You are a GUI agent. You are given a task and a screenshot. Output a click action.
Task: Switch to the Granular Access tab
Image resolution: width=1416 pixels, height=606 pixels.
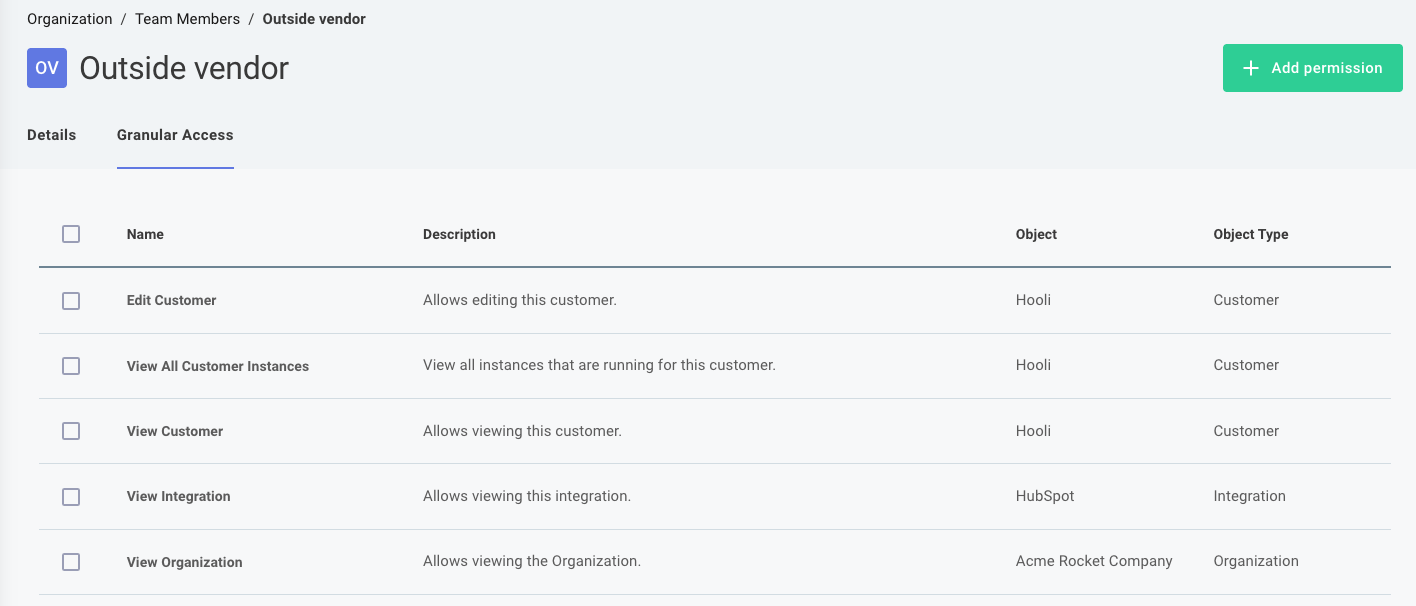click(x=175, y=135)
